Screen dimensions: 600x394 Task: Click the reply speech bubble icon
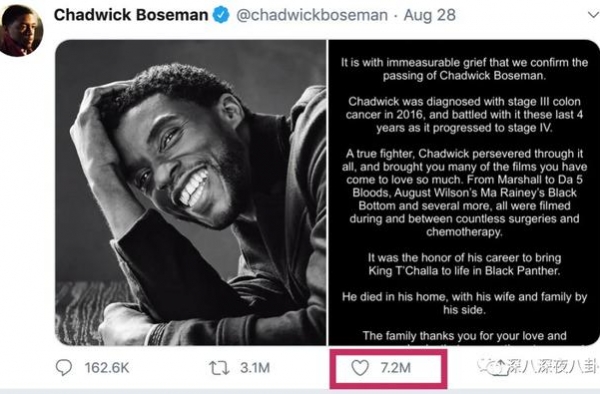tap(64, 368)
